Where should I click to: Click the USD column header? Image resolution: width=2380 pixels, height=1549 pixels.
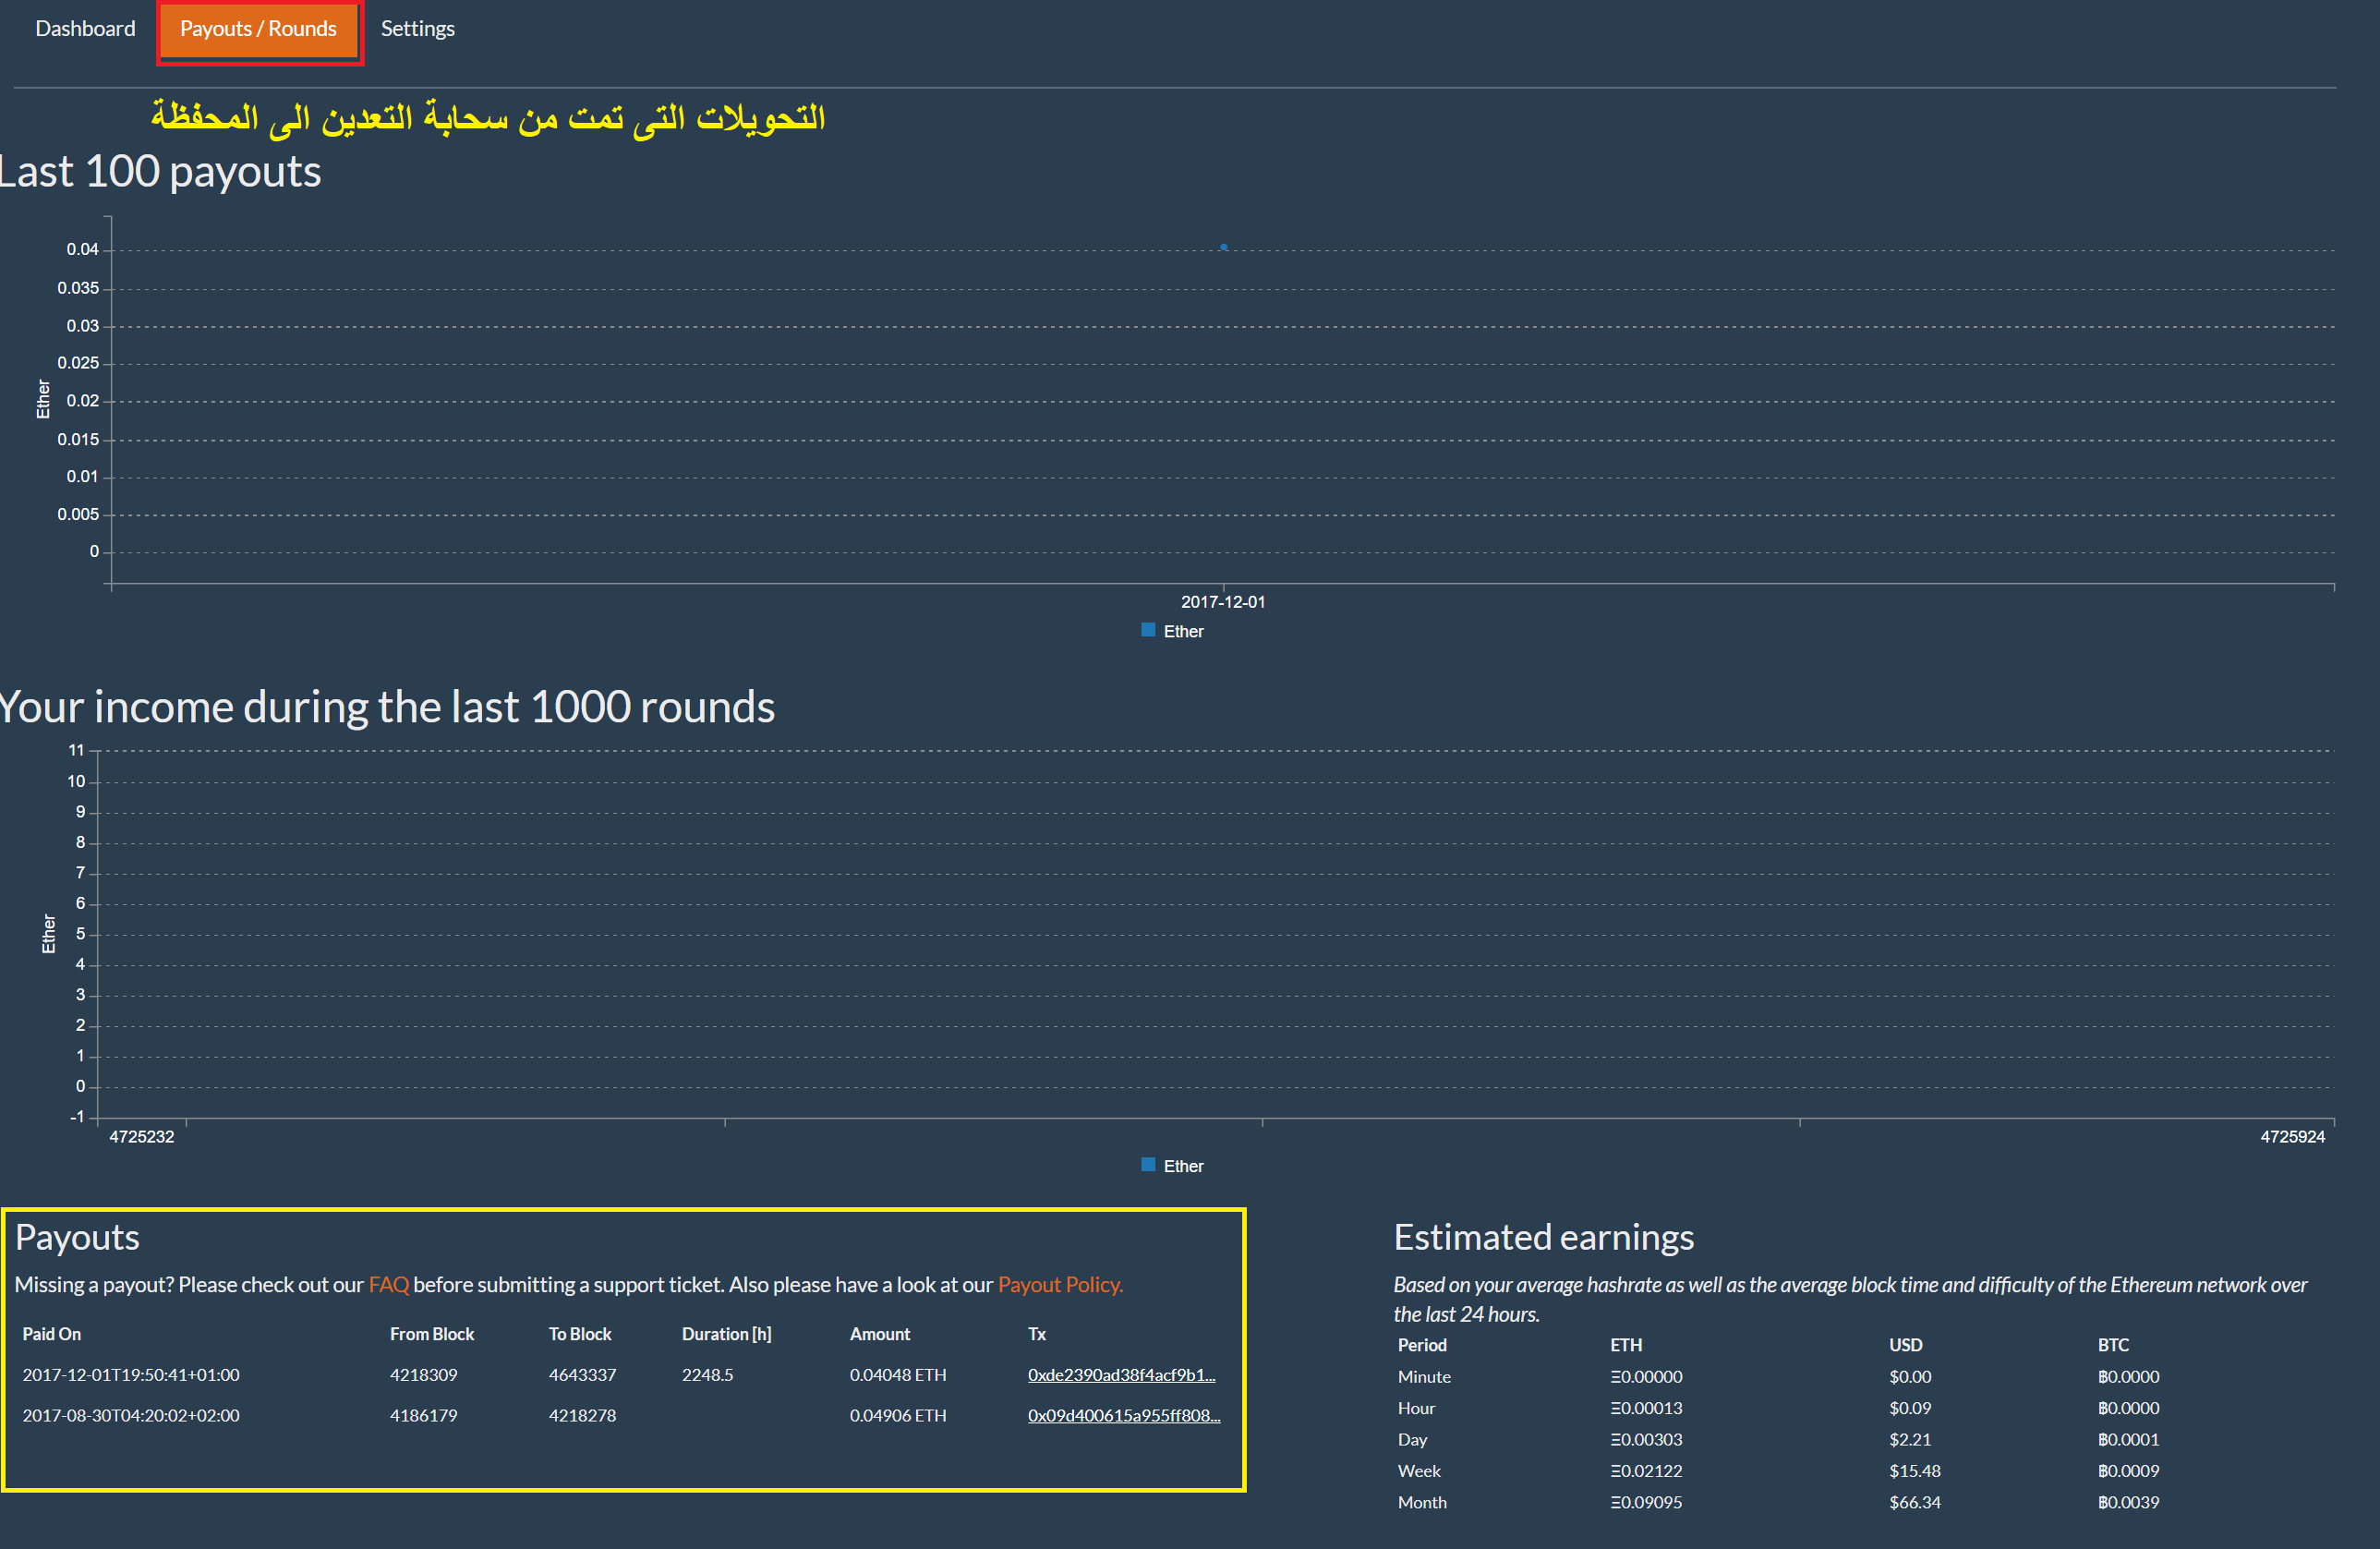[x=1906, y=1345]
